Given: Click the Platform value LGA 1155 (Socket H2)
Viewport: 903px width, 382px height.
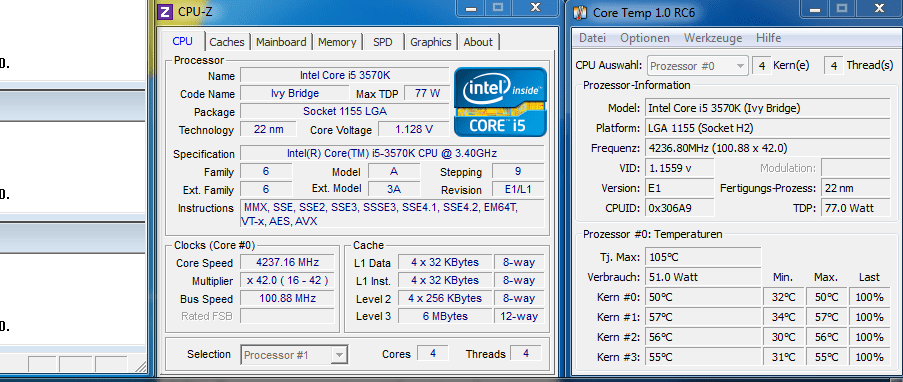Looking at the screenshot, I should 768,128.
